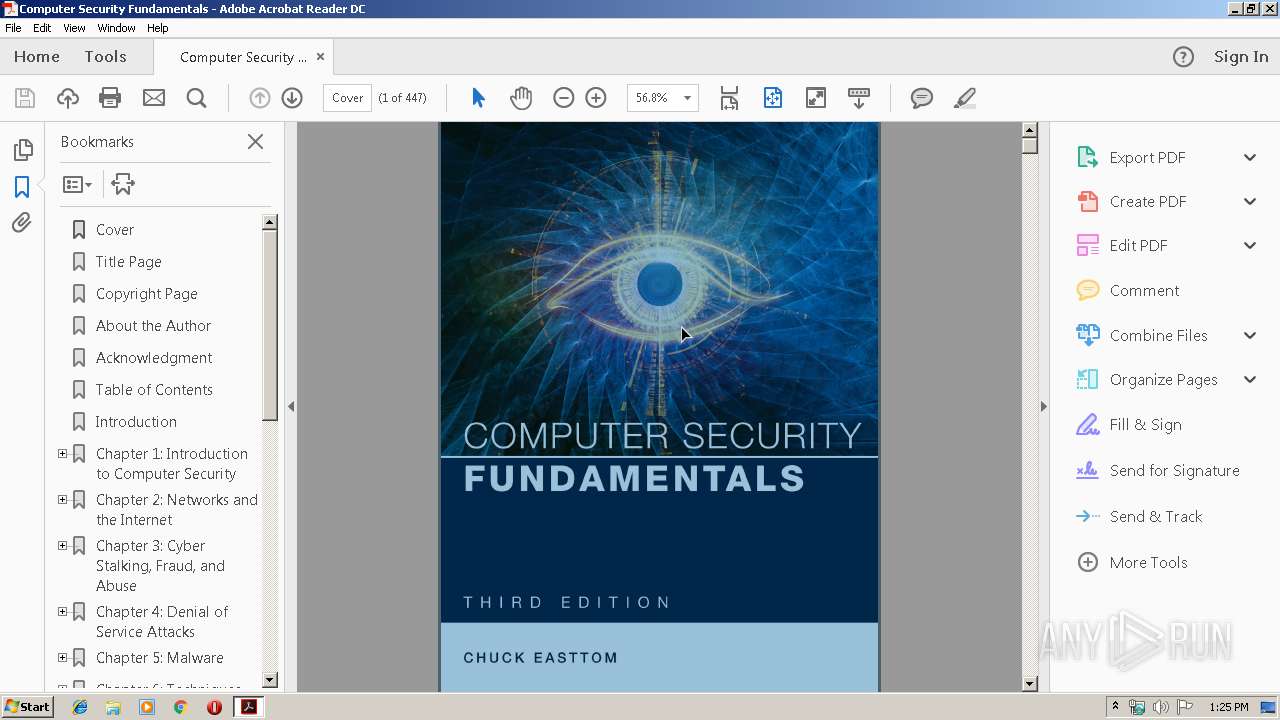Zoom in with the plus icon
This screenshot has height=720, width=1280.
tap(596, 98)
